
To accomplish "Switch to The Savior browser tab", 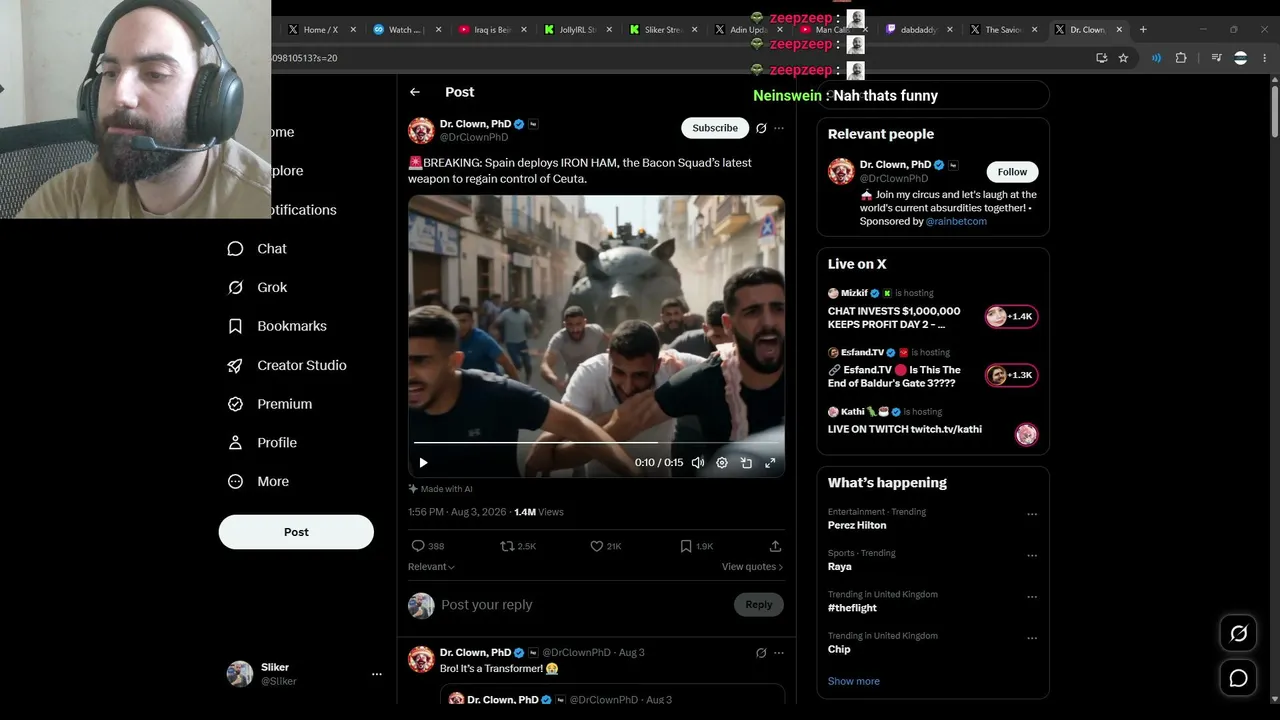I will coord(1003,30).
